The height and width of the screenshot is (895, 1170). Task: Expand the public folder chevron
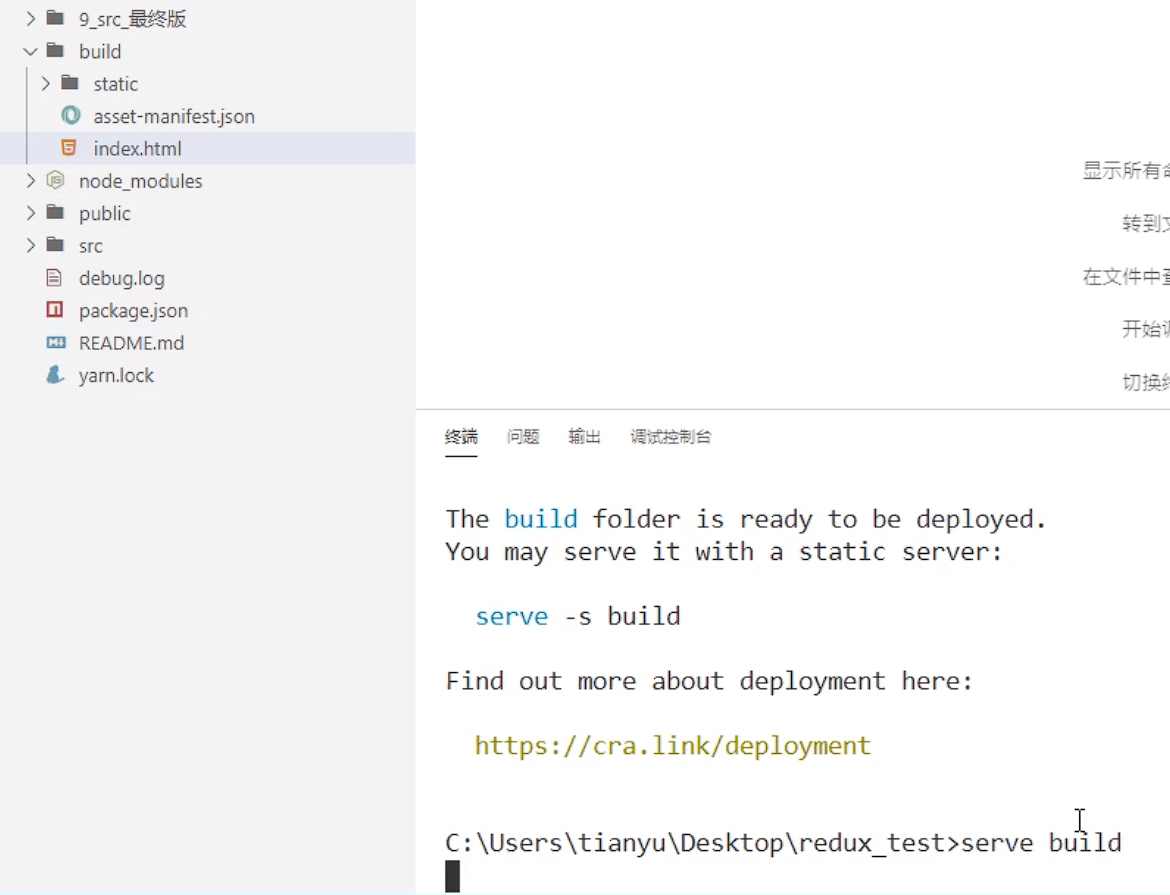(x=30, y=213)
